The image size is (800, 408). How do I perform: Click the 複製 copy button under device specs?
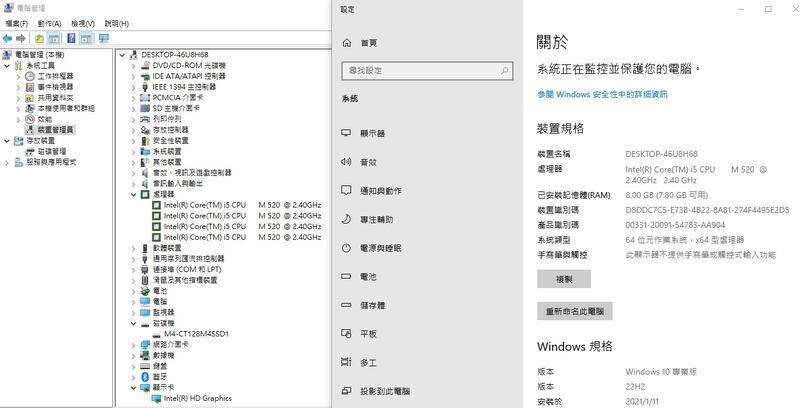pos(564,279)
